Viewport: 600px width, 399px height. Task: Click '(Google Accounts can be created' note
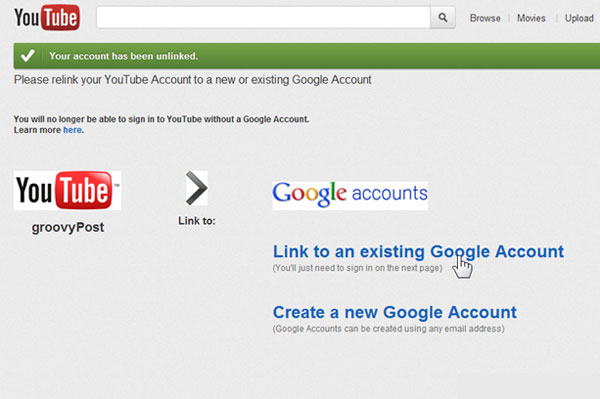click(x=388, y=329)
